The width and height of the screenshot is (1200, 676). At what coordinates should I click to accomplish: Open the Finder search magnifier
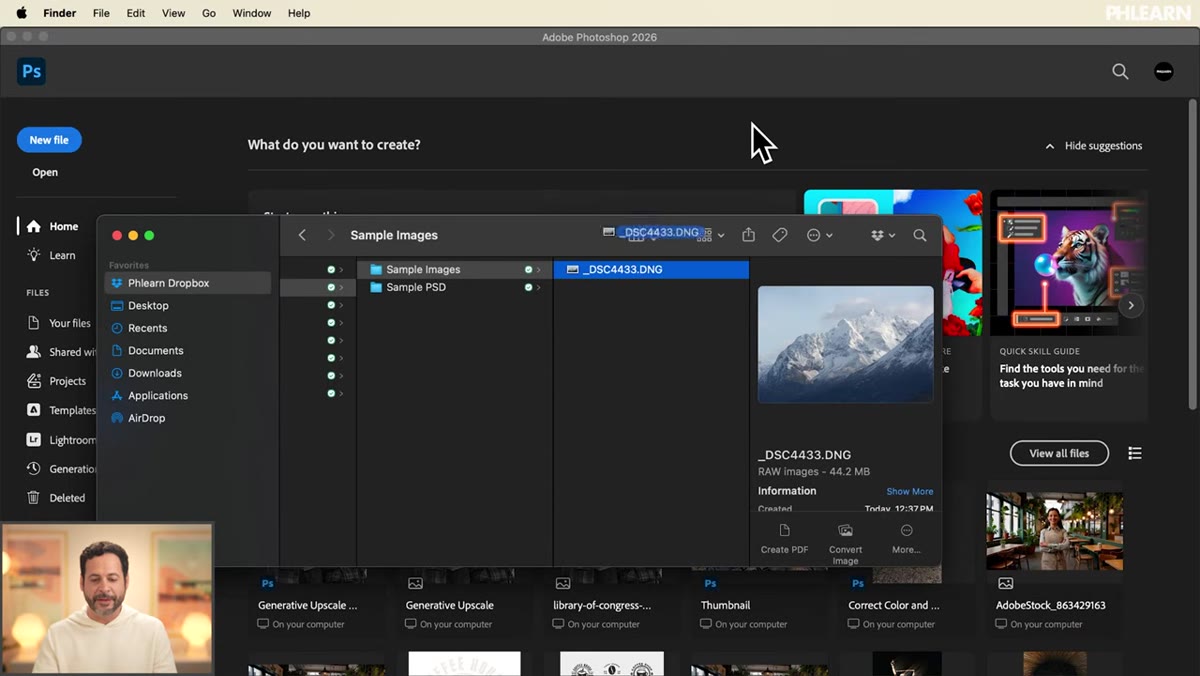[x=920, y=235]
